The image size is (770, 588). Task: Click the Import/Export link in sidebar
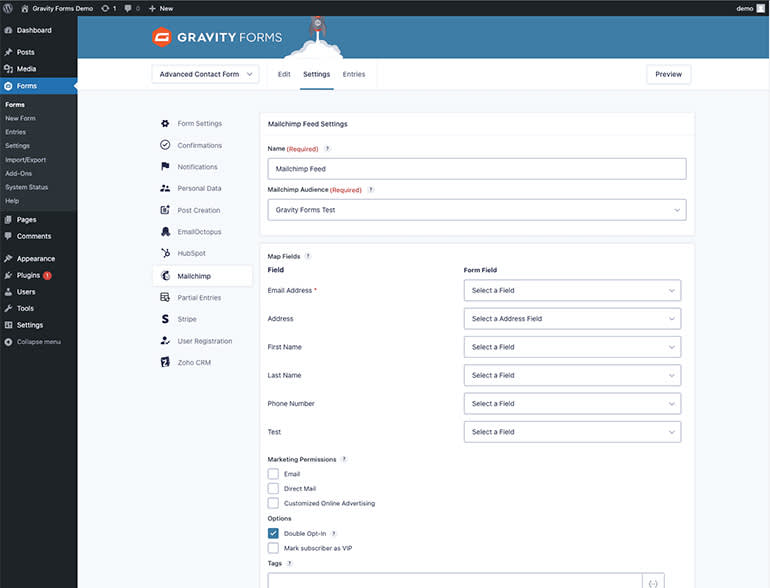[x=25, y=160]
